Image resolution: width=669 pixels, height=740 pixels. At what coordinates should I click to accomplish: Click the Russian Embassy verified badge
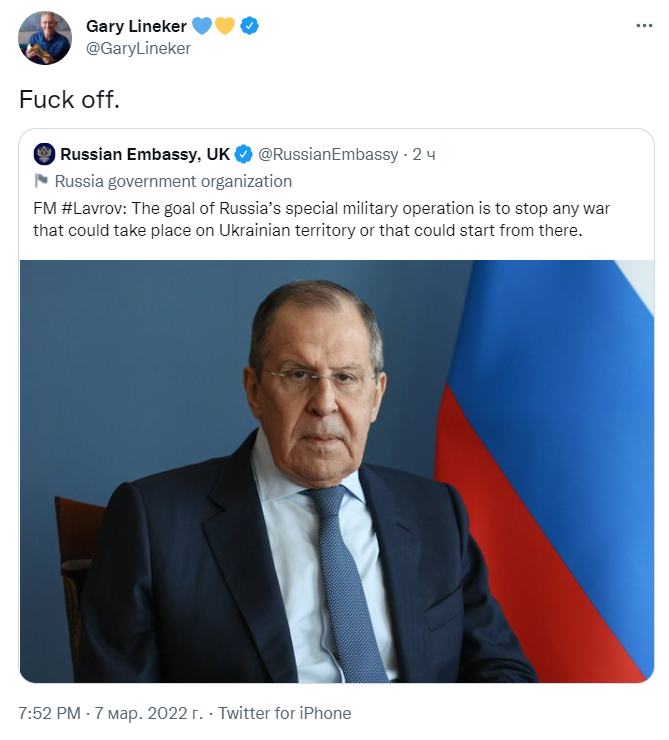[243, 154]
